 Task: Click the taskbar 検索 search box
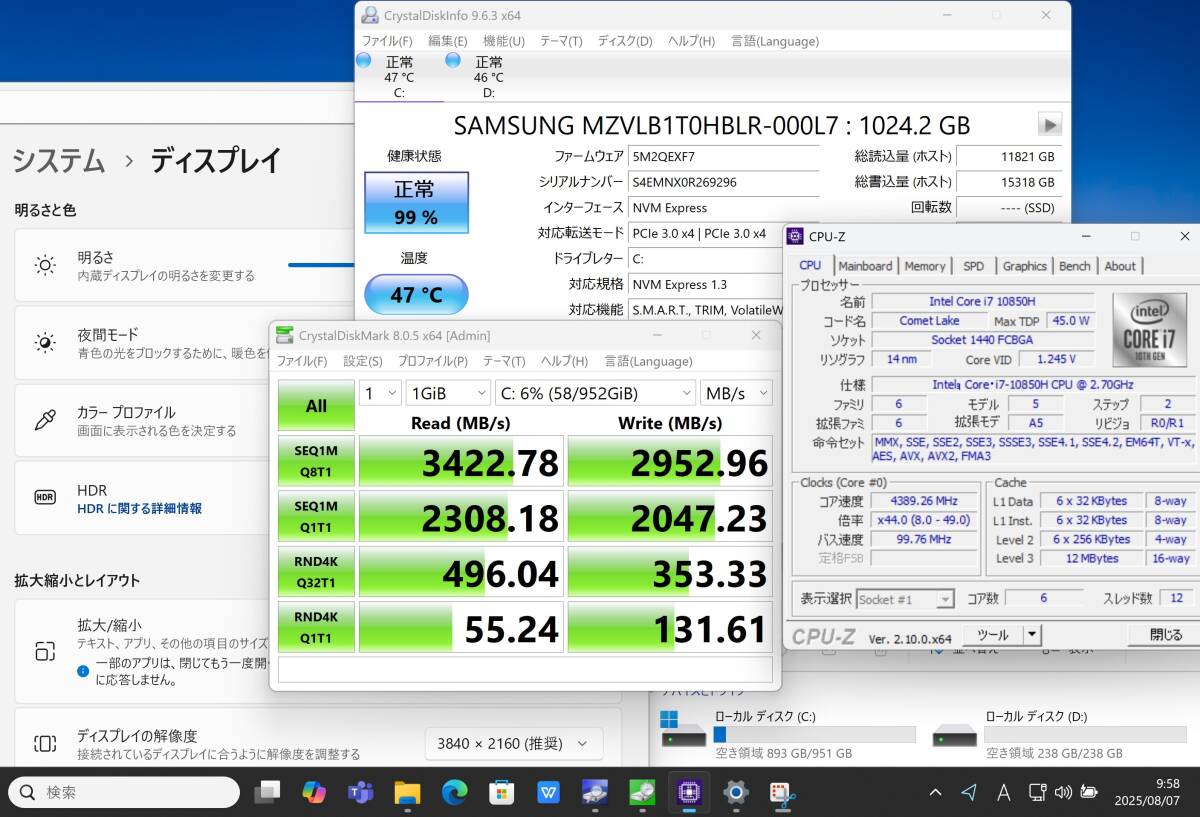tap(125, 793)
